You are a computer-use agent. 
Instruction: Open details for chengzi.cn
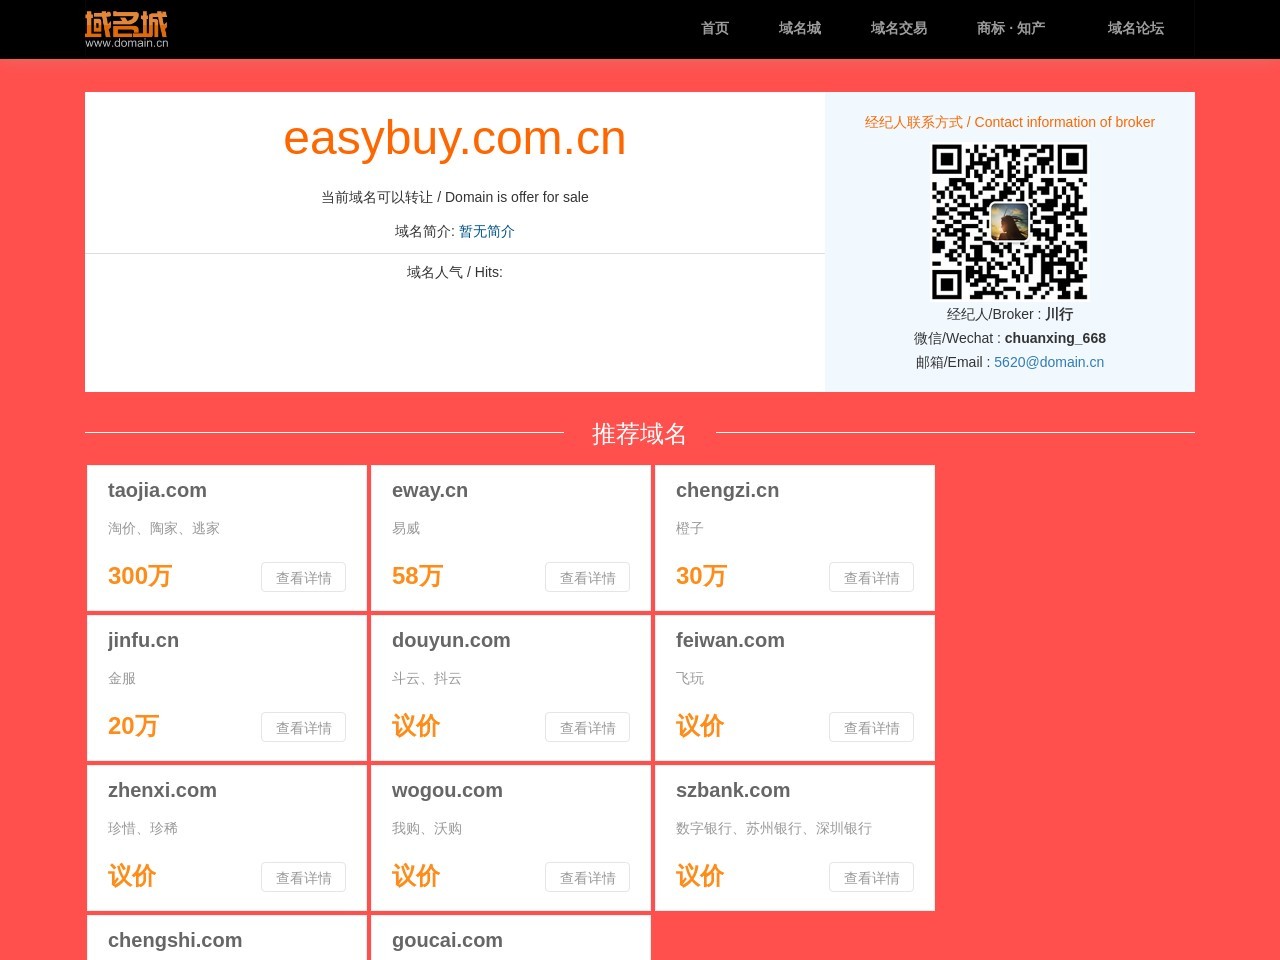pyautogui.click(x=871, y=577)
